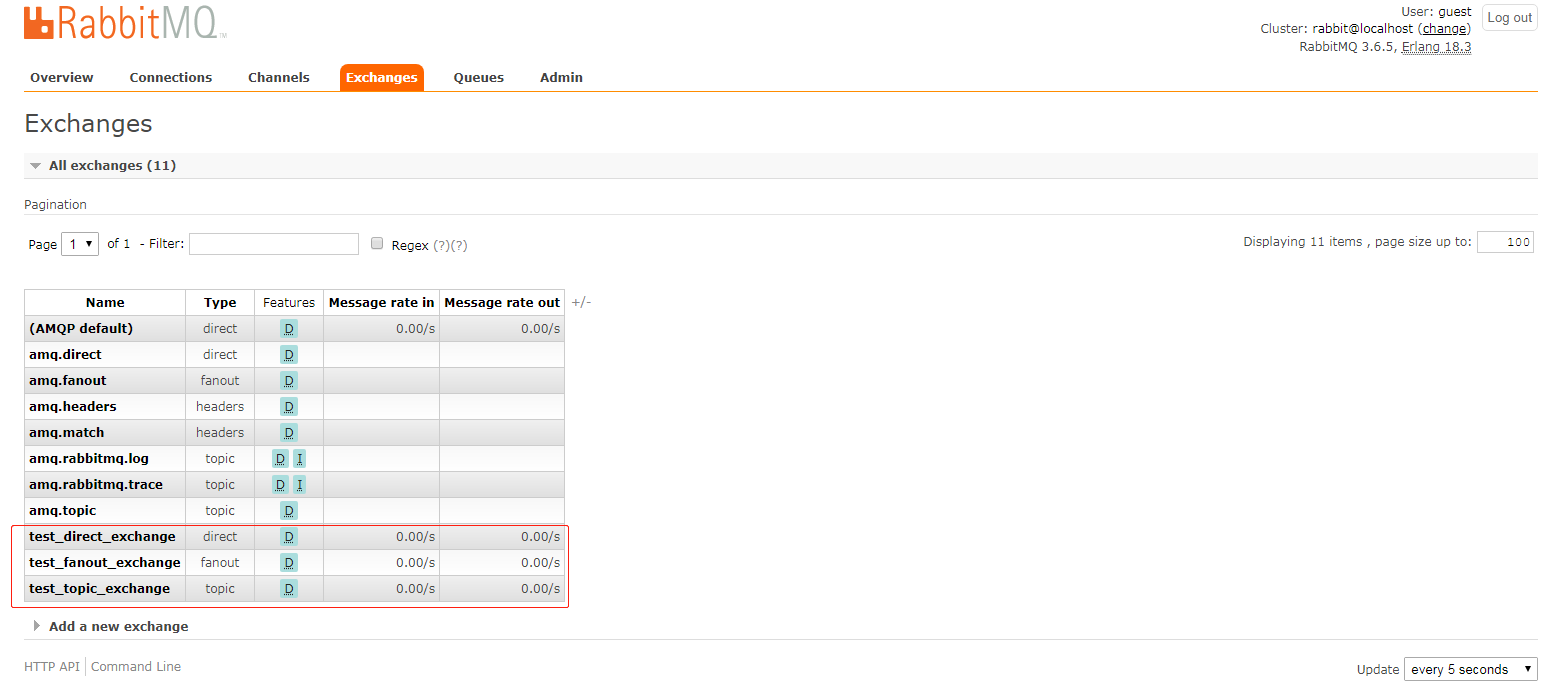Open the test_fanout_exchange exchange
Viewport: 1558px width, 695px height.
click(x=105, y=563)
